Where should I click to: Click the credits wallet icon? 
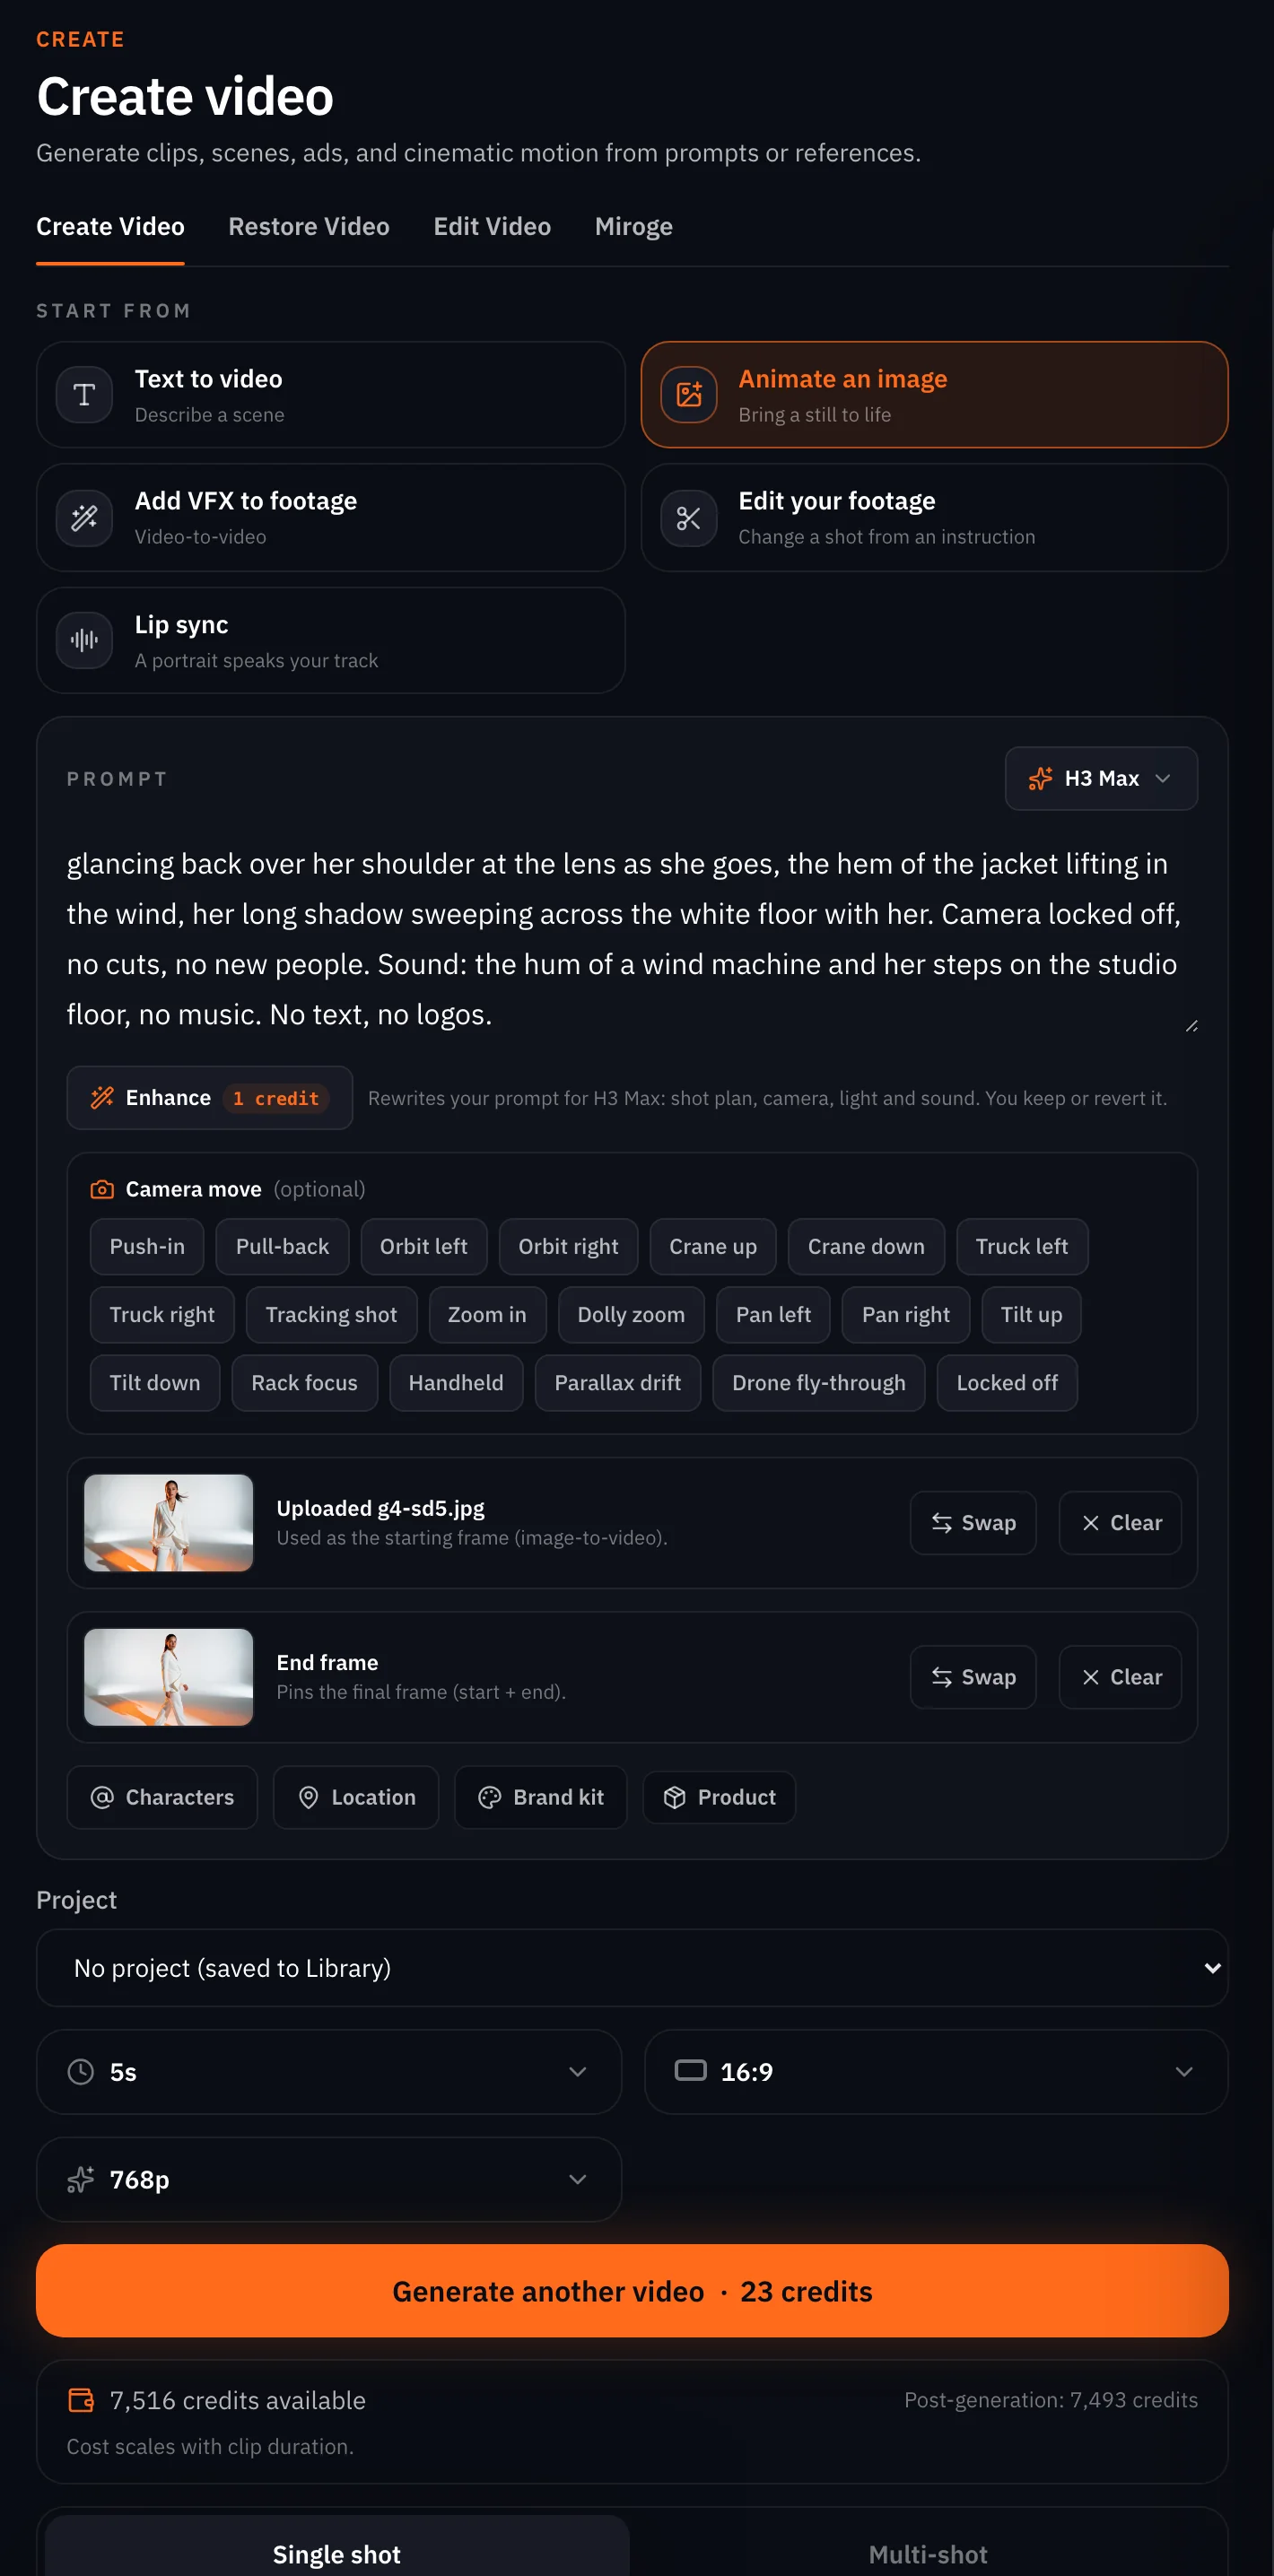81,2400
